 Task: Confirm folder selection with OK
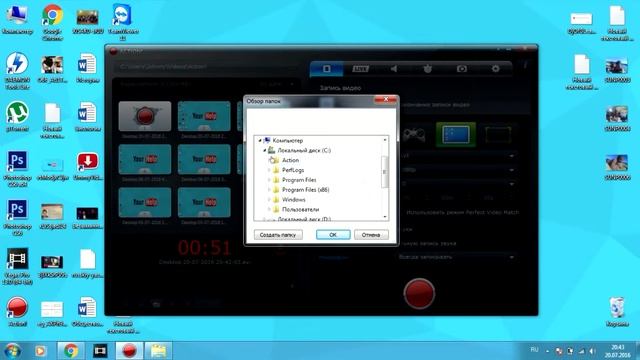333,235
